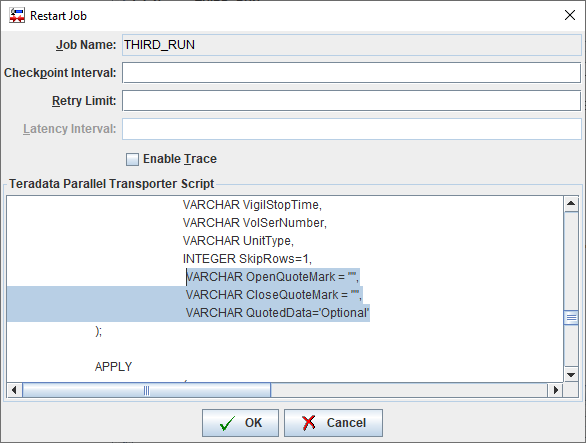586x443 pixels.
Task: Click the Latency Interval field
Action: pyautogui.click(x=351, y=129)
